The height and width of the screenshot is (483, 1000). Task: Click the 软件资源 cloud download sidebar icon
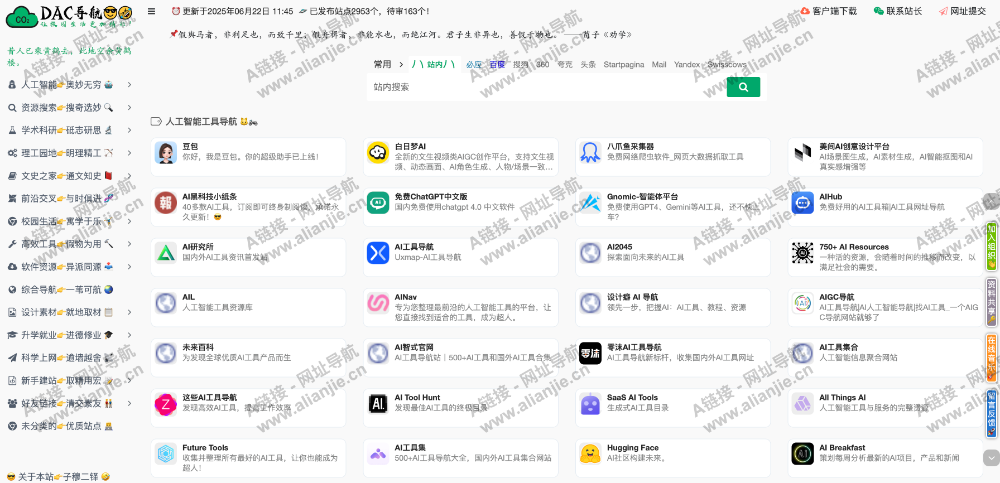click(11, 267)
